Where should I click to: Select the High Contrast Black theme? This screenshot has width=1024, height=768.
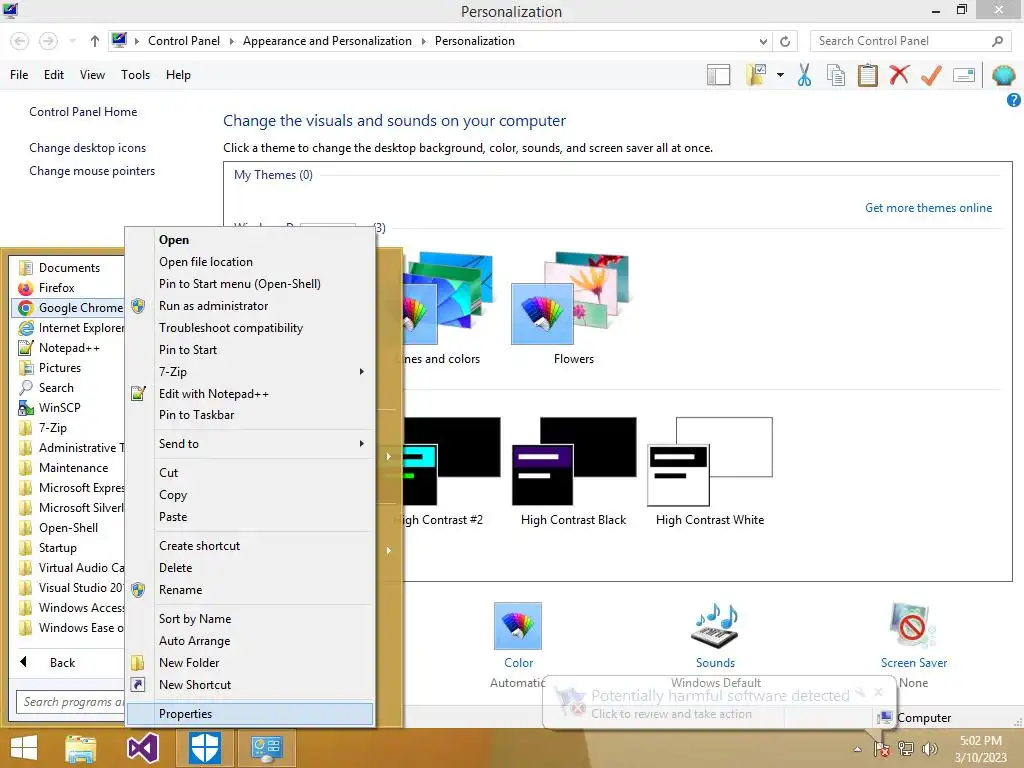pos(573,461)
